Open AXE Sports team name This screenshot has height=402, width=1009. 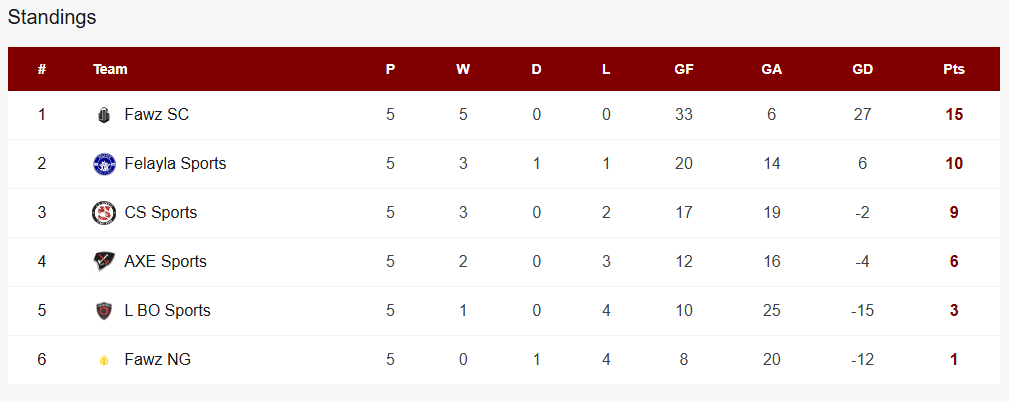tap(165, 262)
